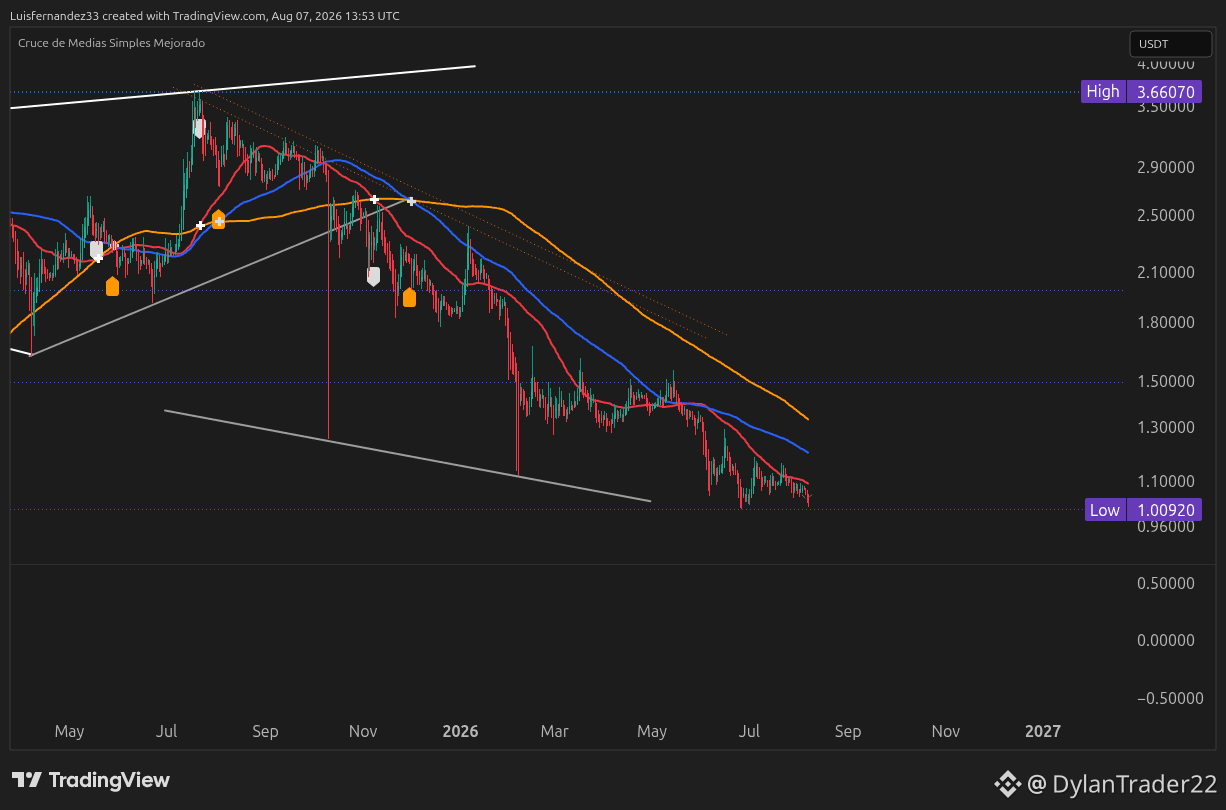
Task: Click the High price label
Action: tap(1103, 92)
